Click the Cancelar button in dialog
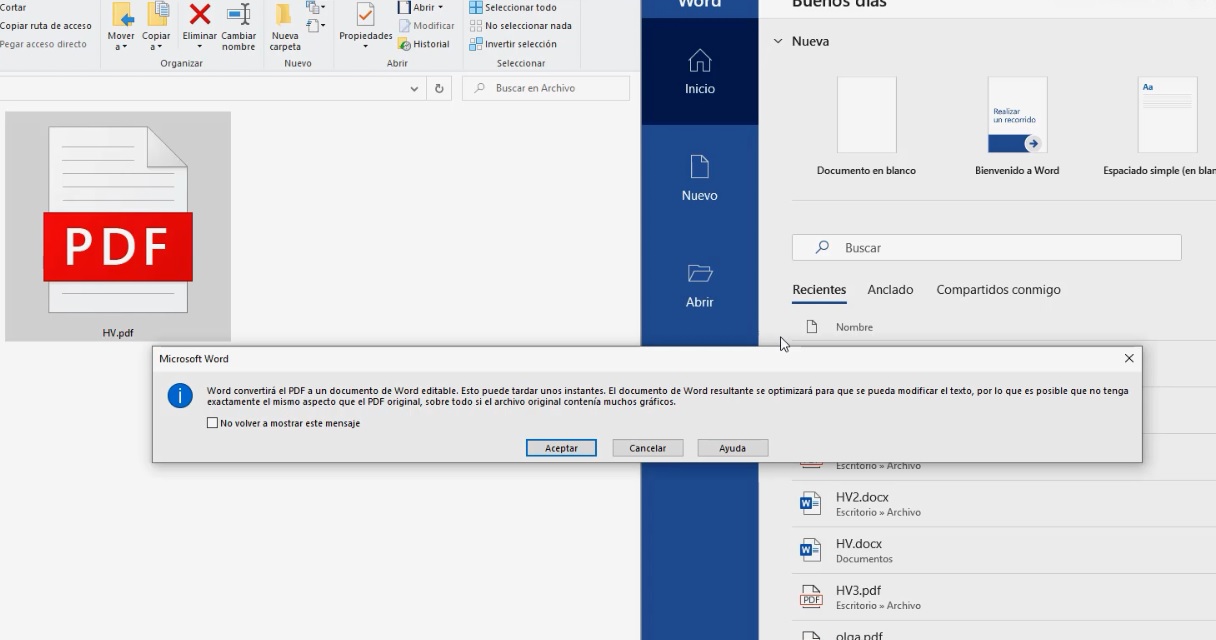Screen dimensions: 1216x640 point(647,448)
